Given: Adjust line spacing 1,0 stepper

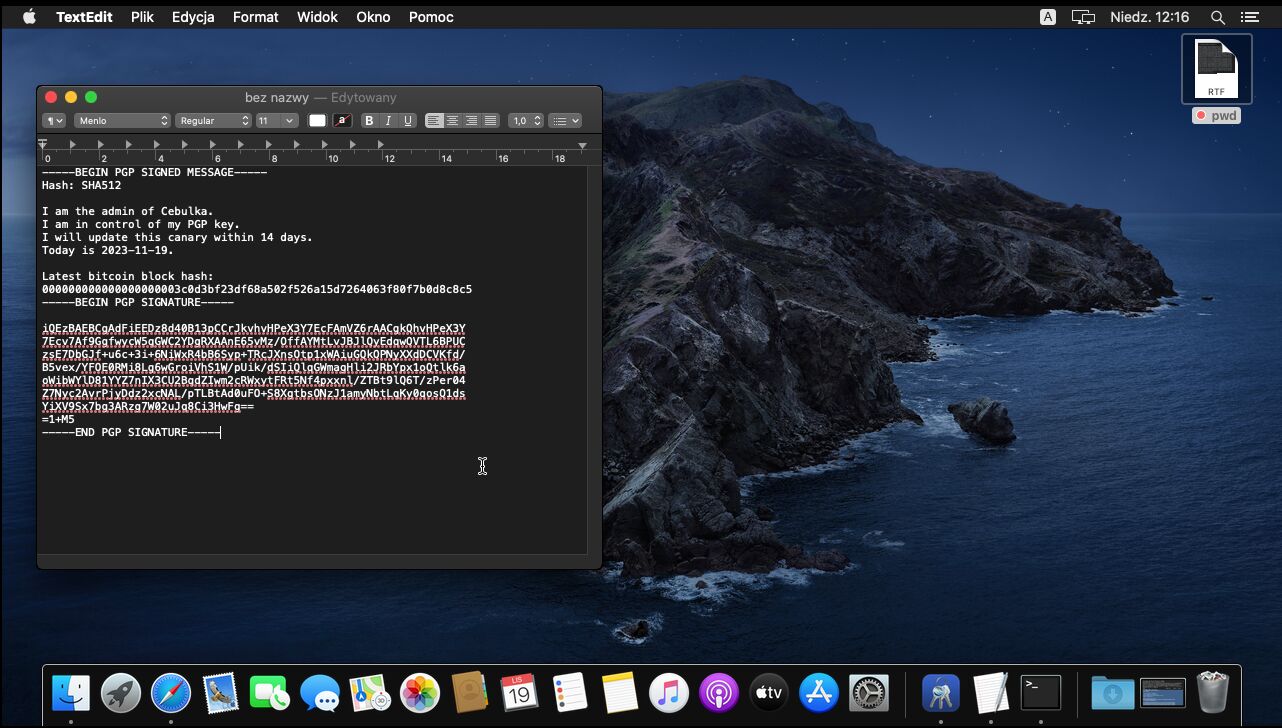Looking at the screenshot, I should point(526,121).
